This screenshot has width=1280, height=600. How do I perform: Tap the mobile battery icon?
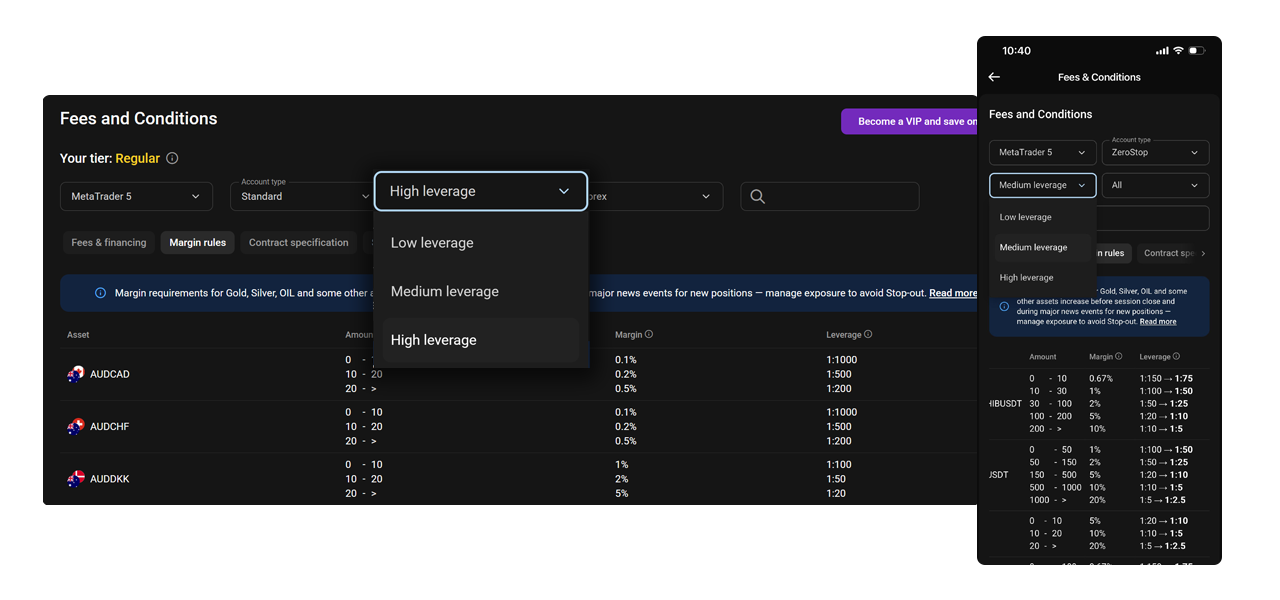pos(1197,51)
